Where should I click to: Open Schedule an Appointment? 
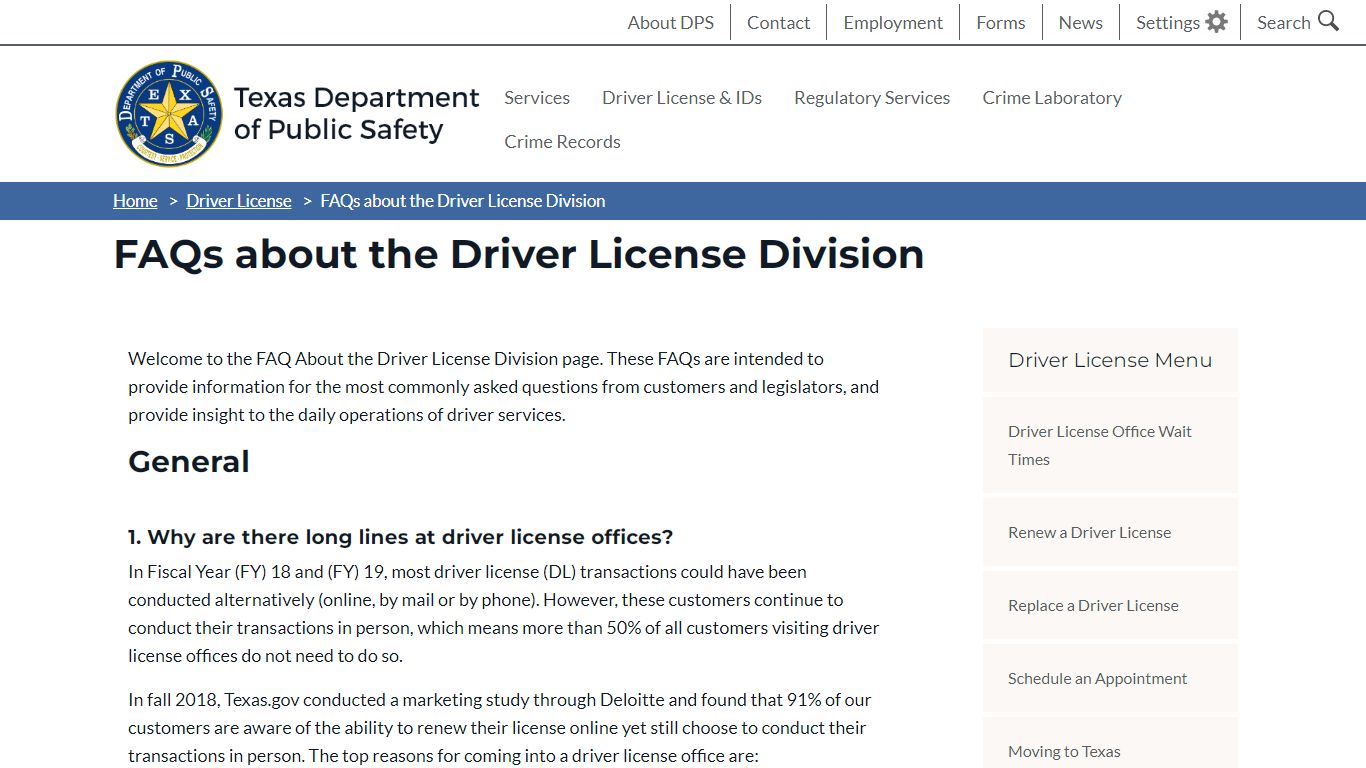pos(1110,678)
